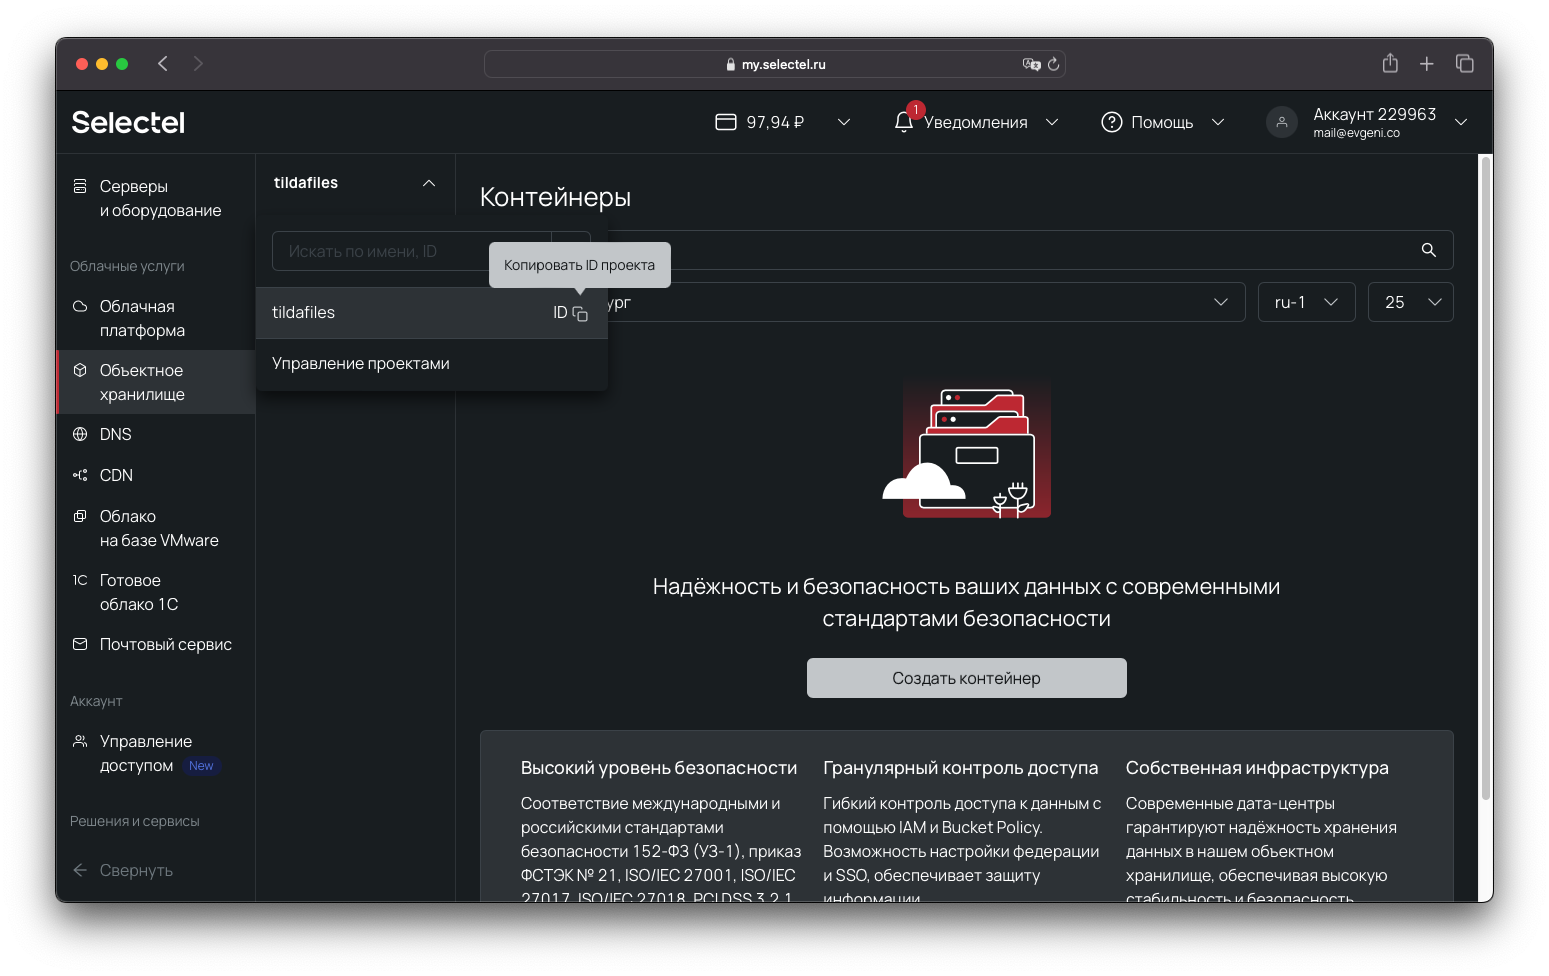
Task: Click the Создать контейнер button
Action: [966, 678]
